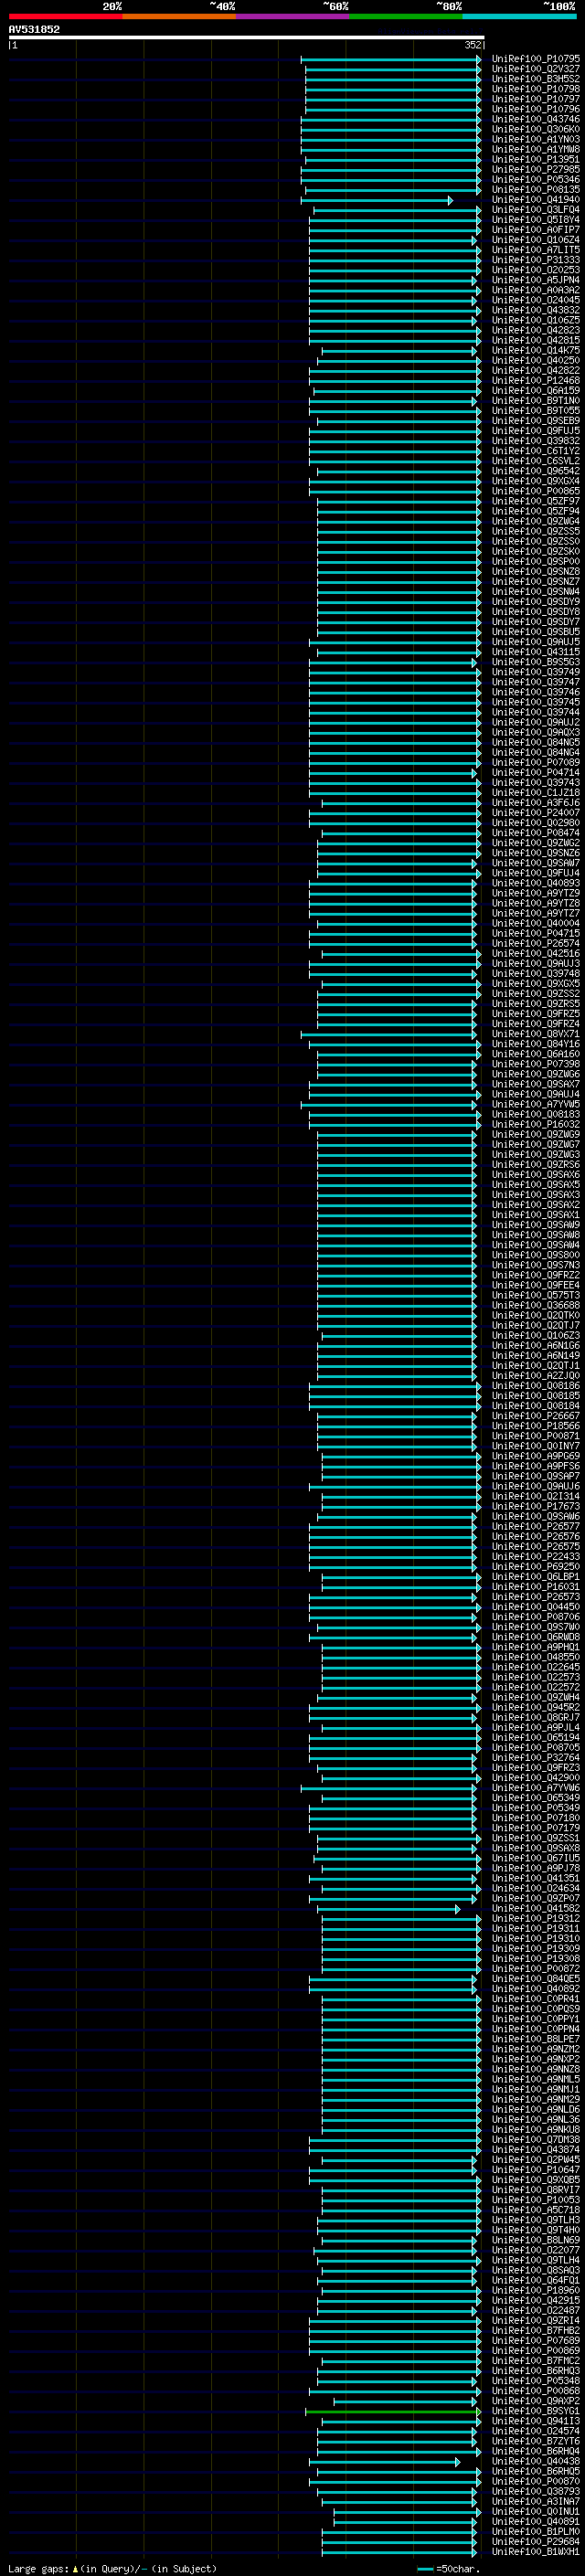Select the UniRef100_A9PFS6 label

pos(536,1466)
